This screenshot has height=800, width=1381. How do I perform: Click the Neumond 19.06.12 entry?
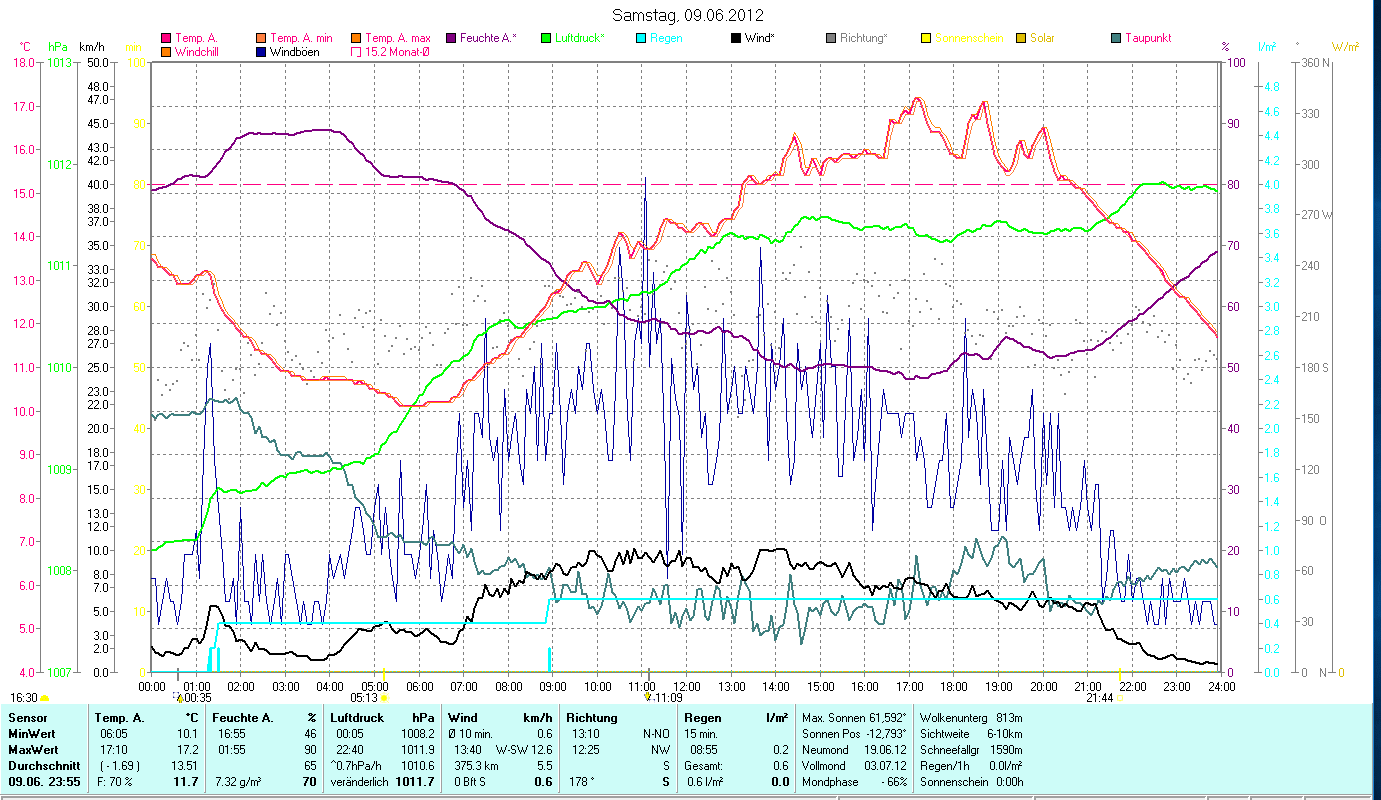coord(855,750)
